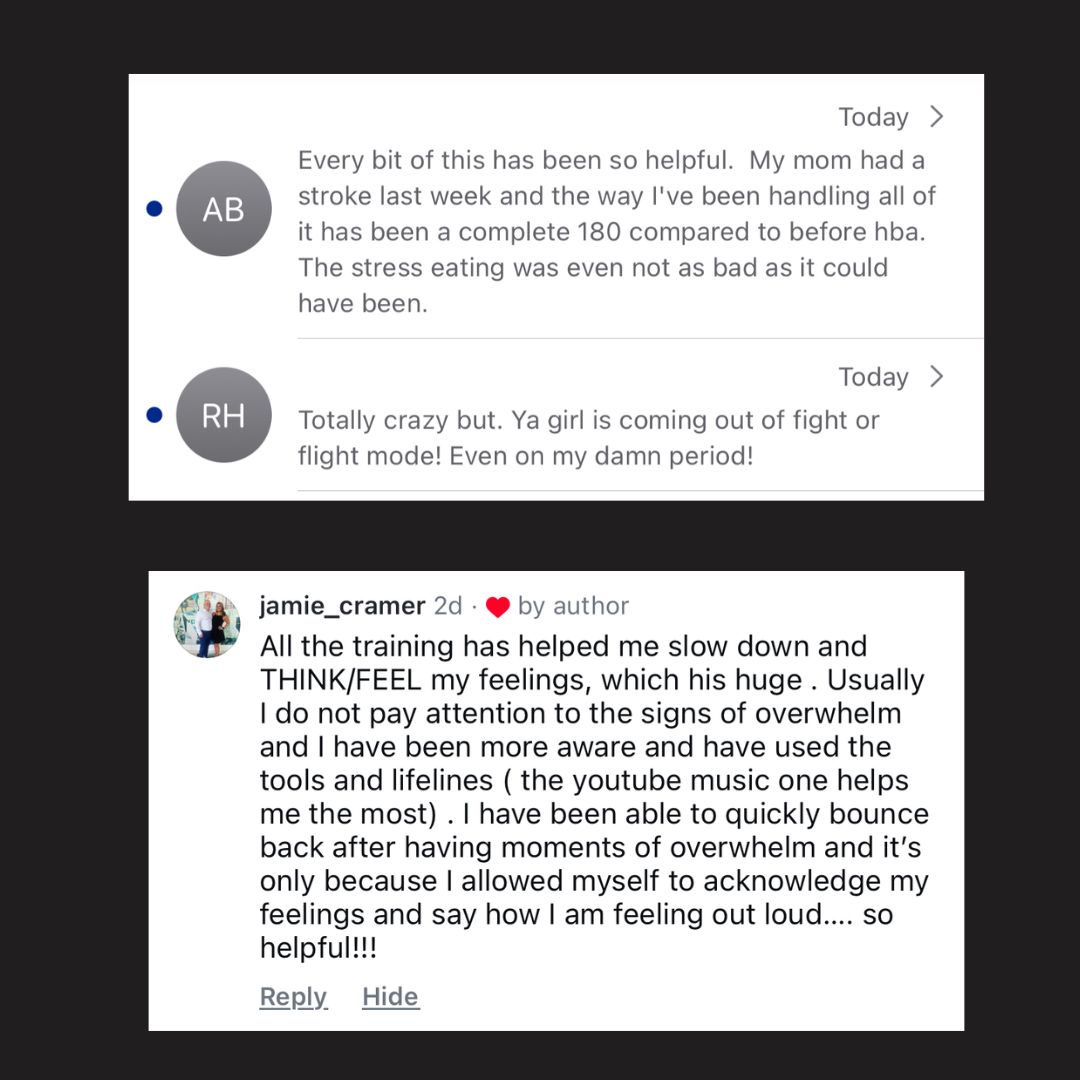Reply to jamie_cramer's comment

pos(293,997)
